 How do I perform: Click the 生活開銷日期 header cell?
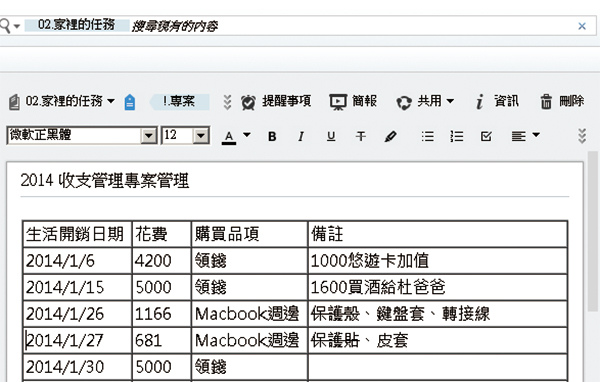pos(77,234)
